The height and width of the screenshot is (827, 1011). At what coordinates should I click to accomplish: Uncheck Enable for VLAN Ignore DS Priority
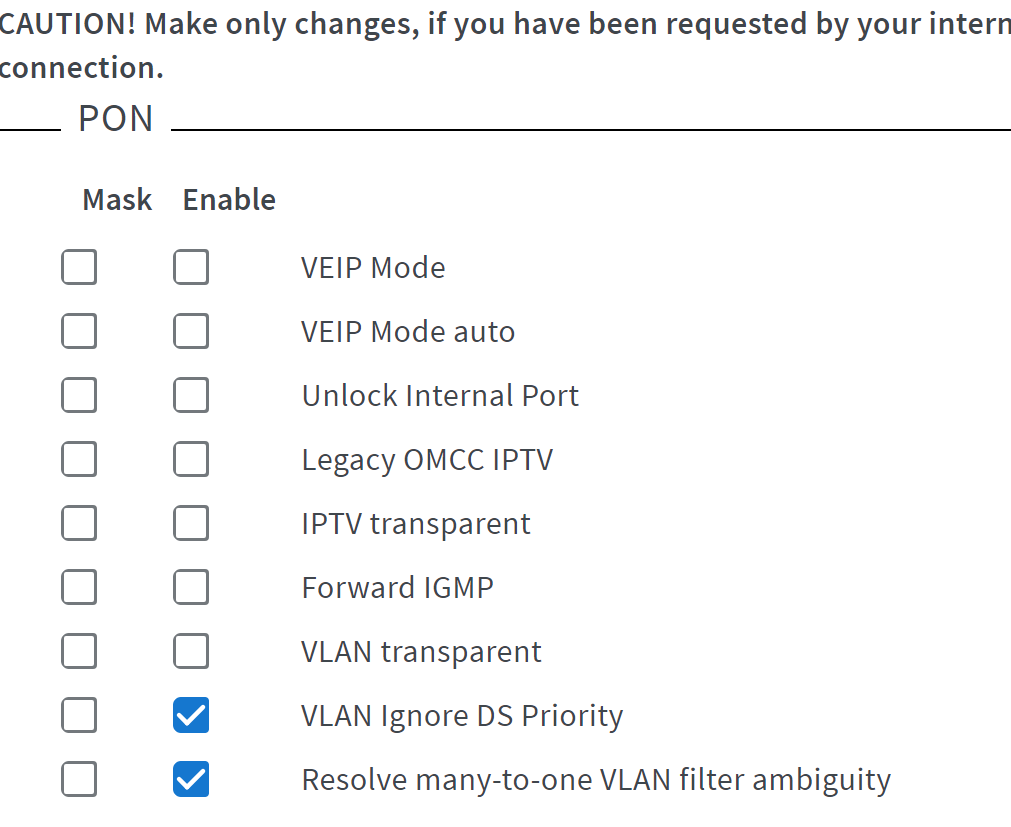[x=191, y=715]
